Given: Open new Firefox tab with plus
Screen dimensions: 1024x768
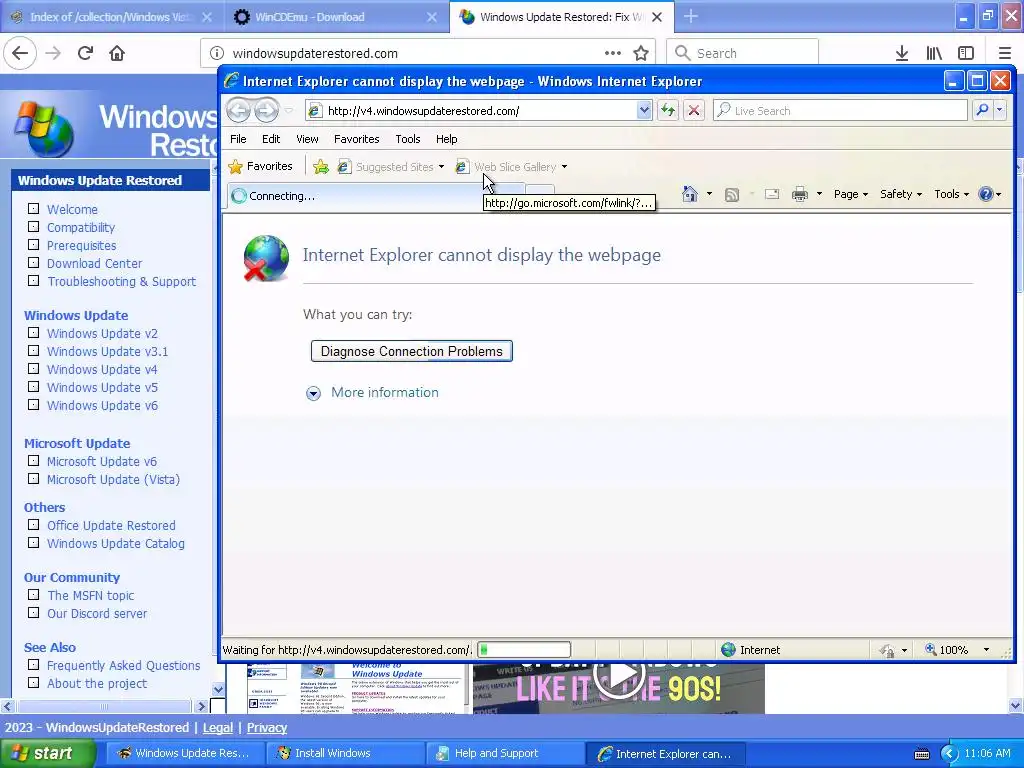Looking at the screenshot, I should (690, 17).
